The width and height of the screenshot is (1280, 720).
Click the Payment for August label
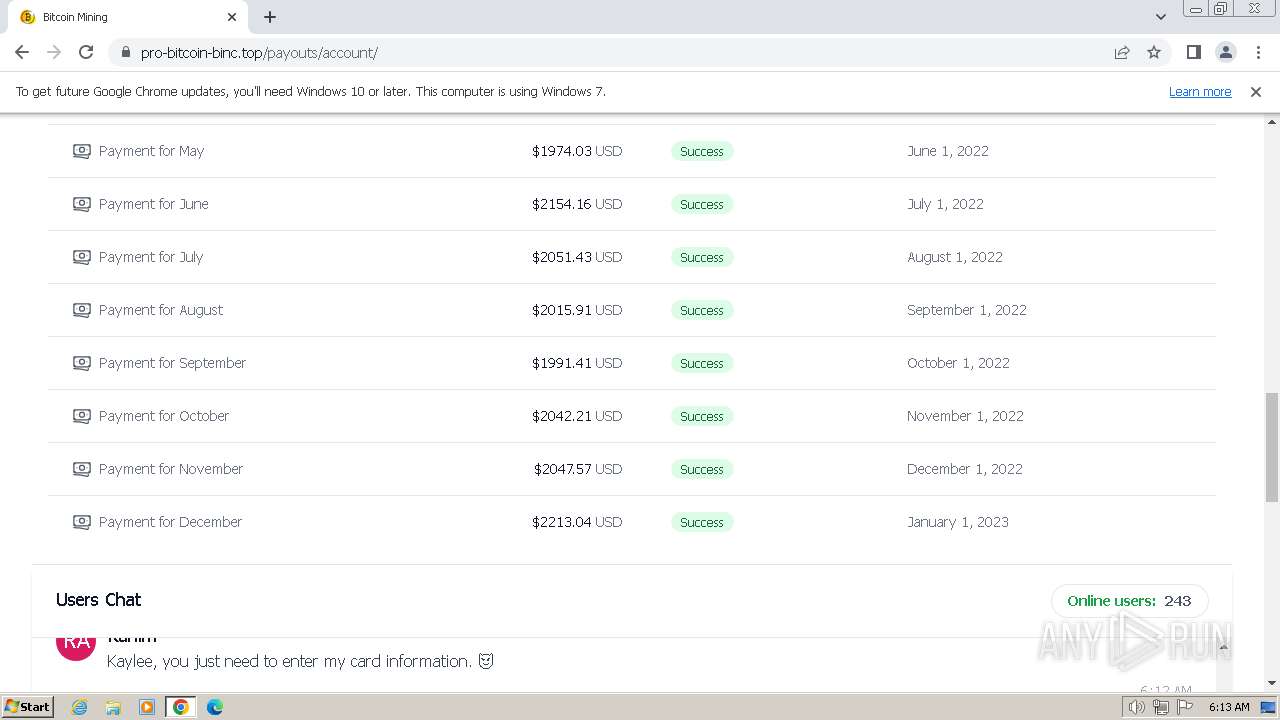[x=161, y=310]
